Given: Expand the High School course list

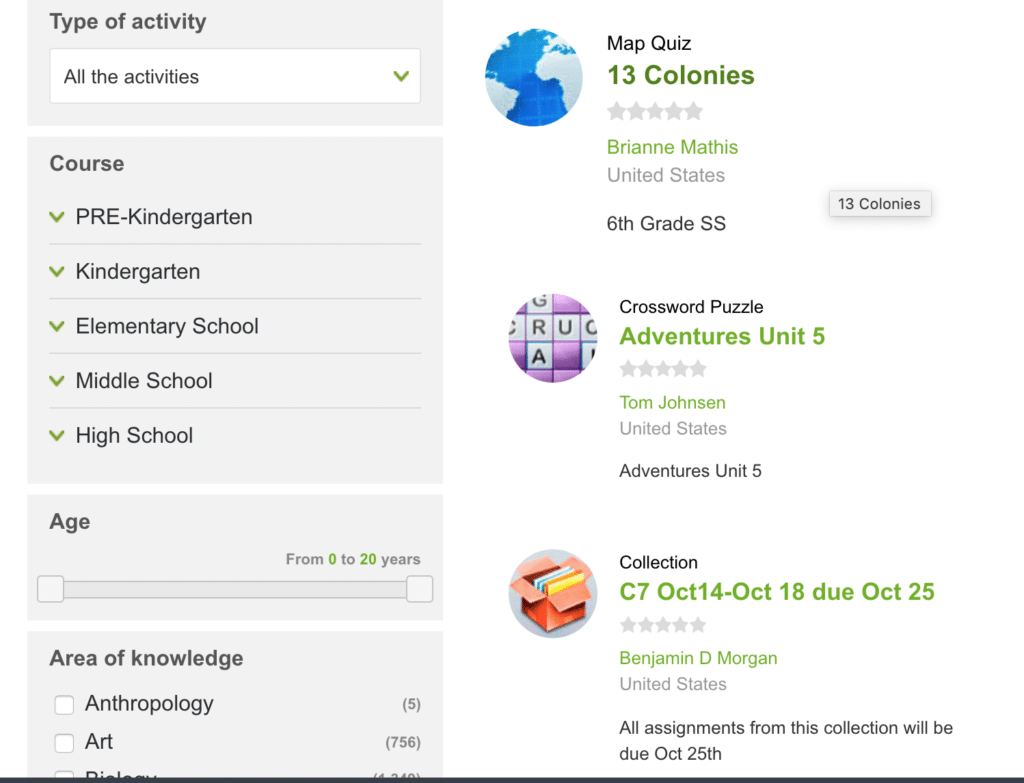Looking at the screenshot, I should click(134, 436).
